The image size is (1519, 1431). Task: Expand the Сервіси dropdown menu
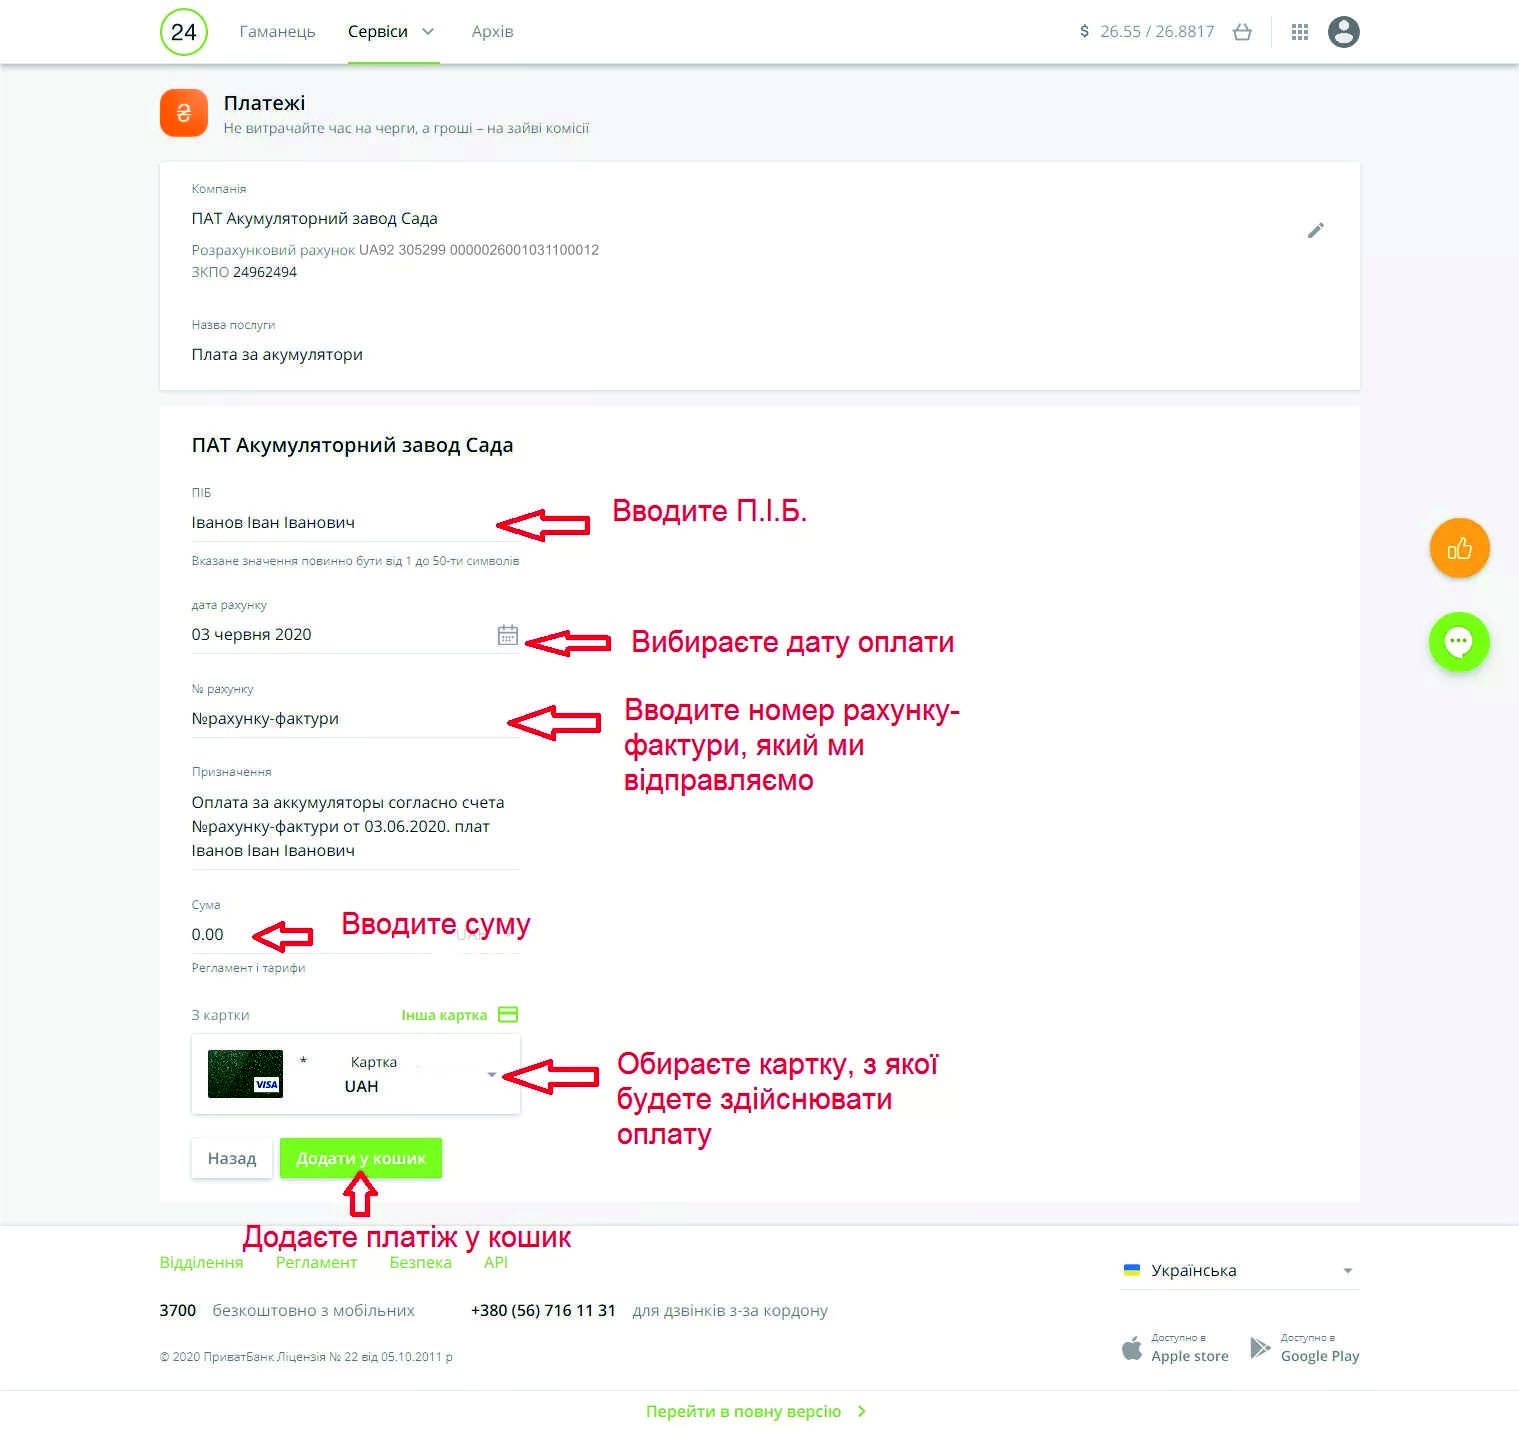click(393, 32)
